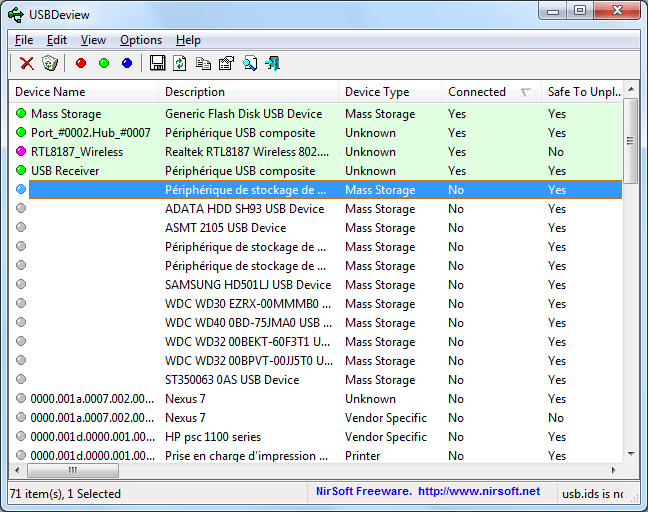The image size is (648, 512).
Task: Open the Help menu
Action: [x=188, y=40]
